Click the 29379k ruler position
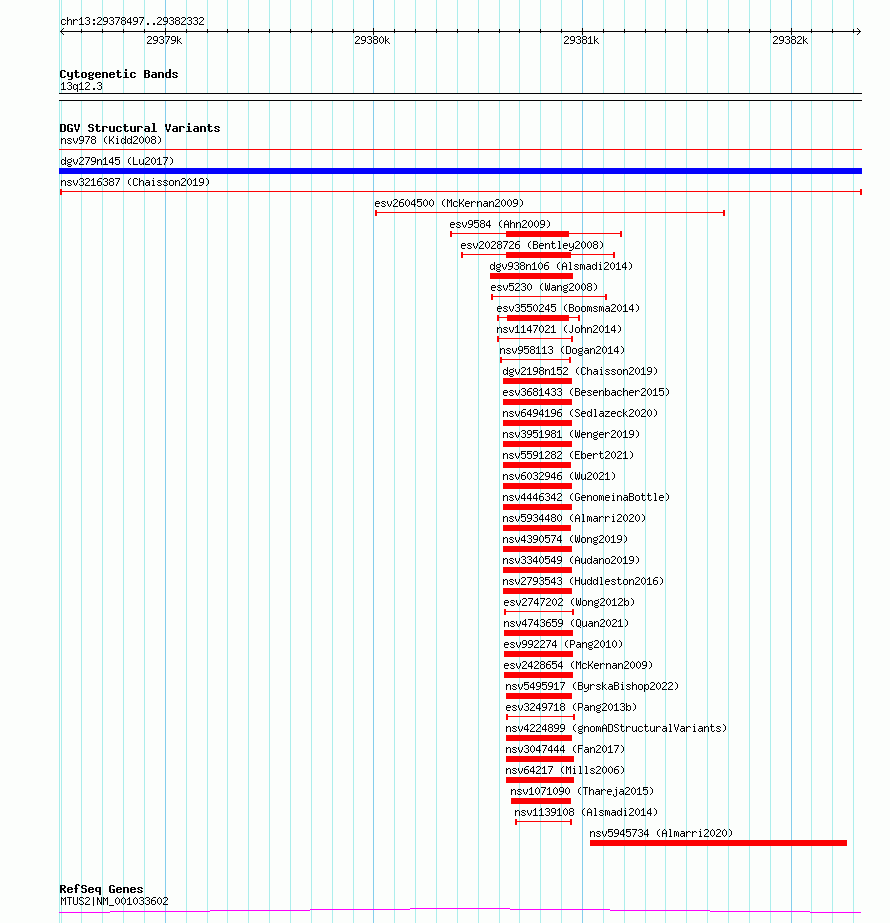This screenshot has height=923, width=890. coord(164,40)
